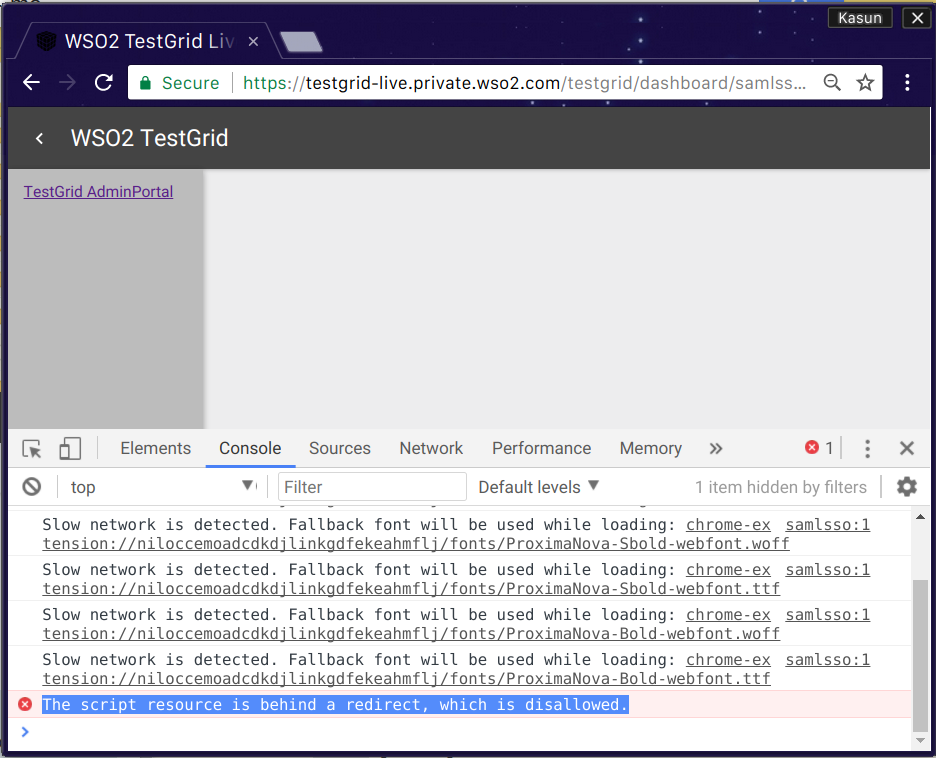Image resolution: width=936 pixels, height=758 pixels.
Task: Select the script resource redirect error message
Action: (x=335, y=704)
